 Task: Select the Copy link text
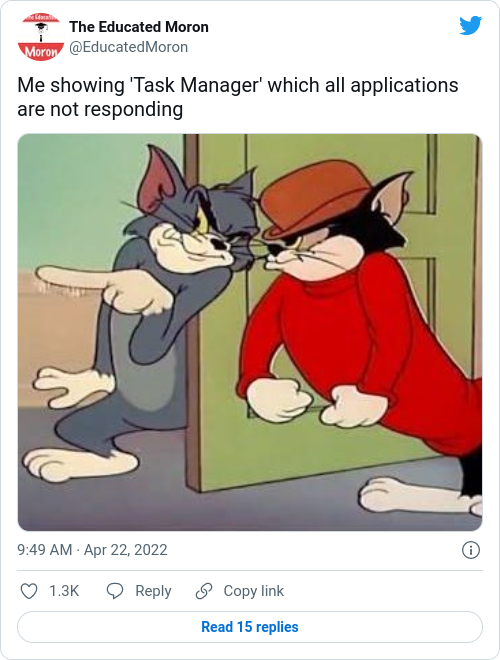click(254, 591)
